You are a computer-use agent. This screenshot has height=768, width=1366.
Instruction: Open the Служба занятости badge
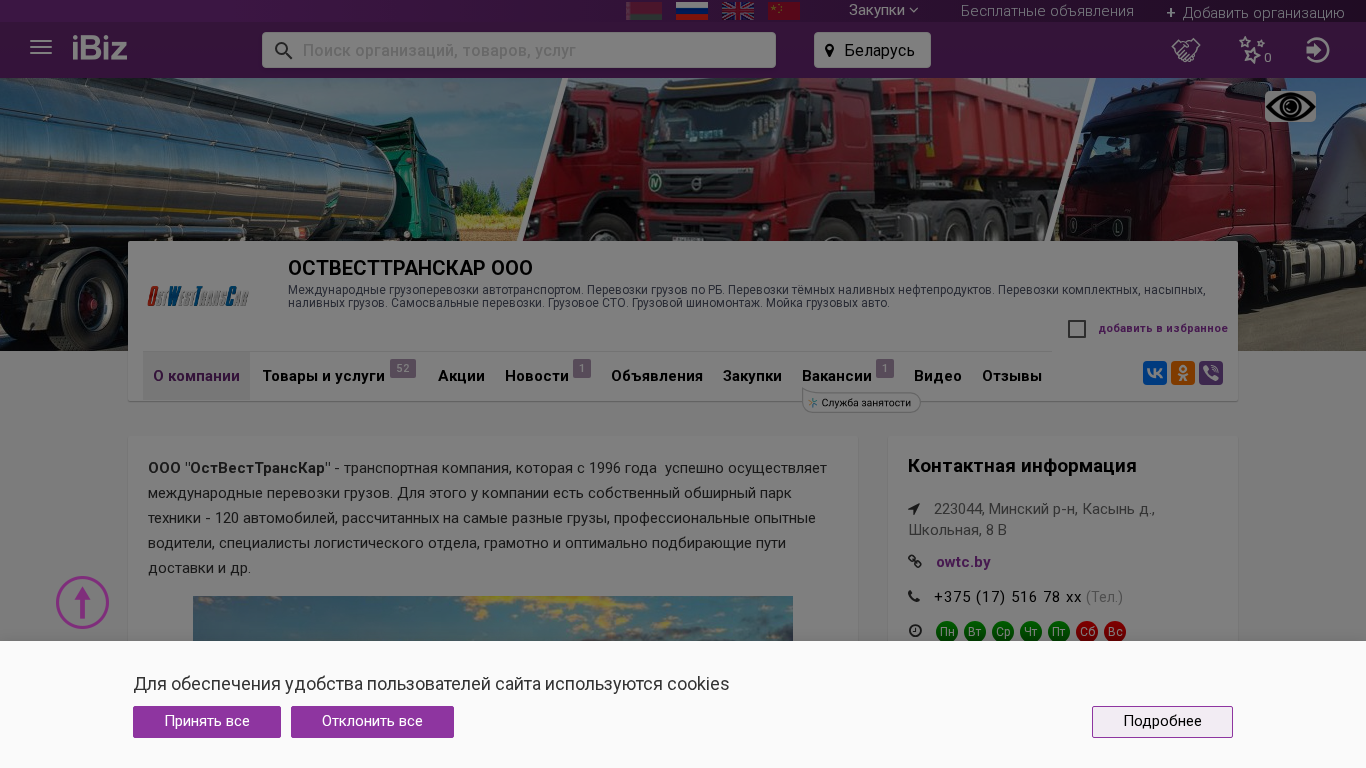pos(861,402)
